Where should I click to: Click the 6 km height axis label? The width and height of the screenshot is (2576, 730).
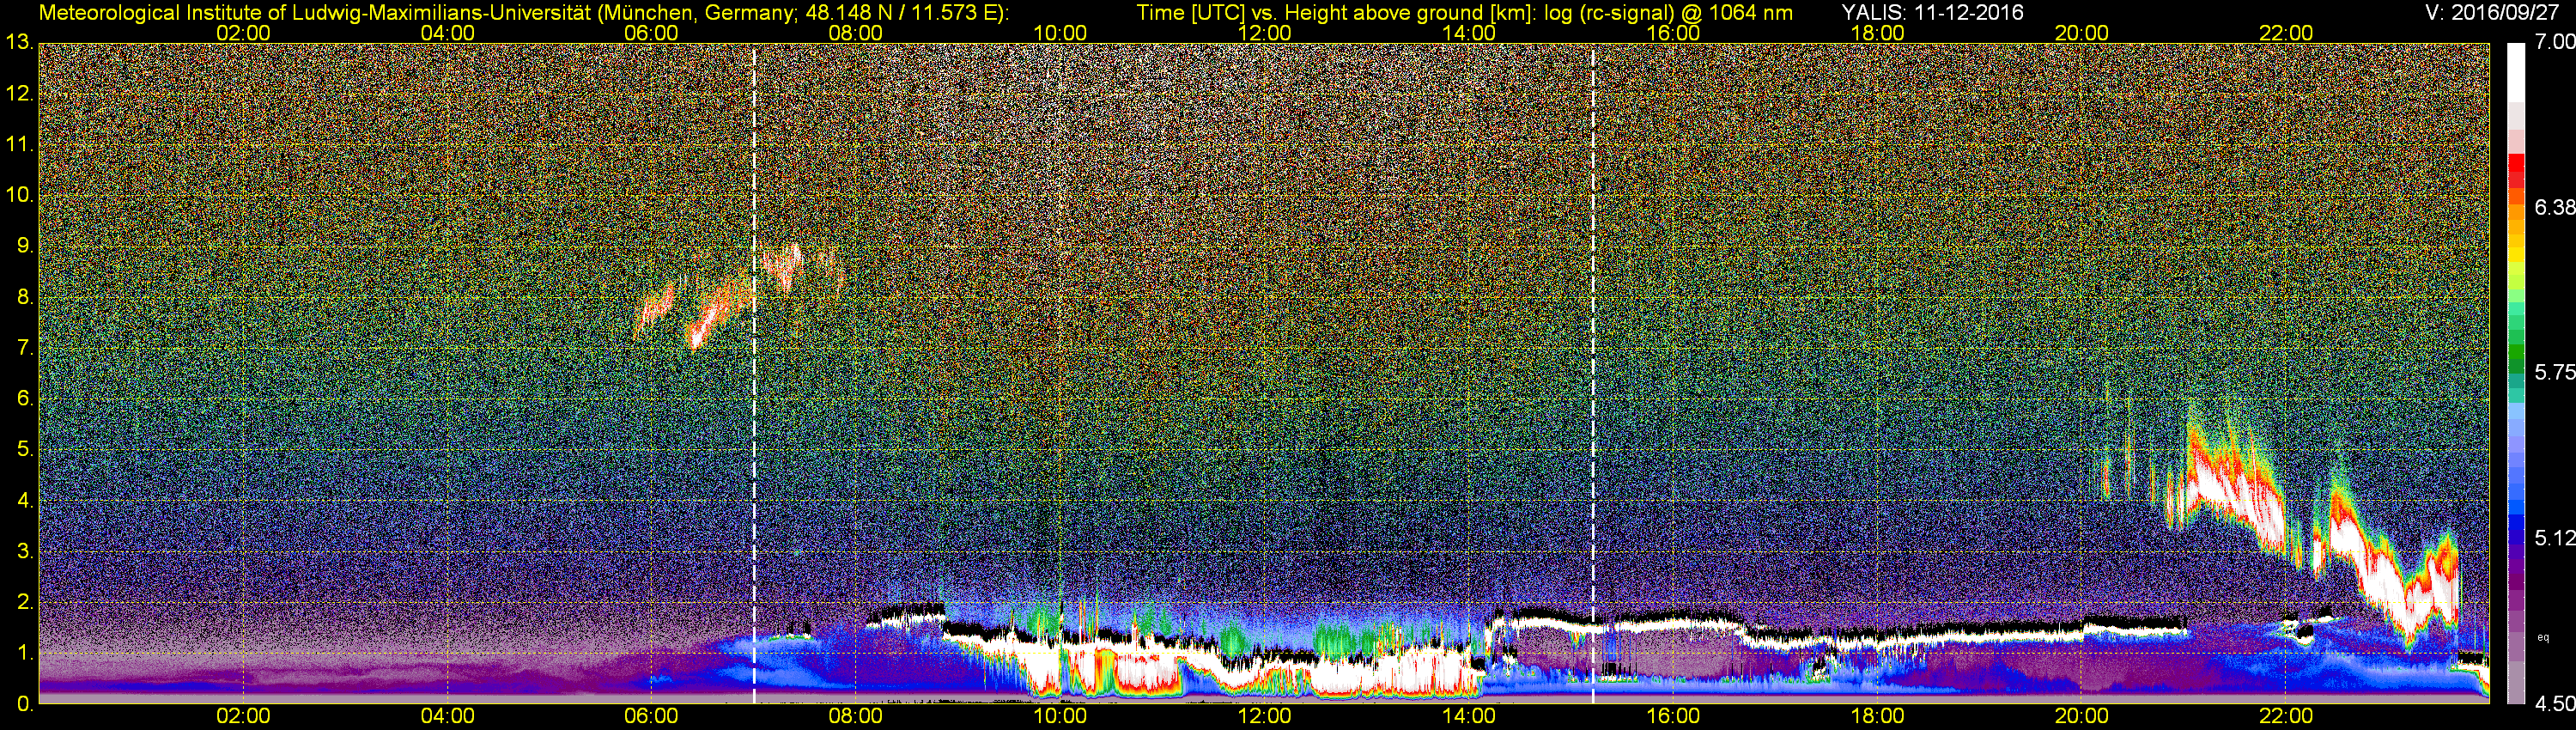pyautogui.click(x=24, y=399)
